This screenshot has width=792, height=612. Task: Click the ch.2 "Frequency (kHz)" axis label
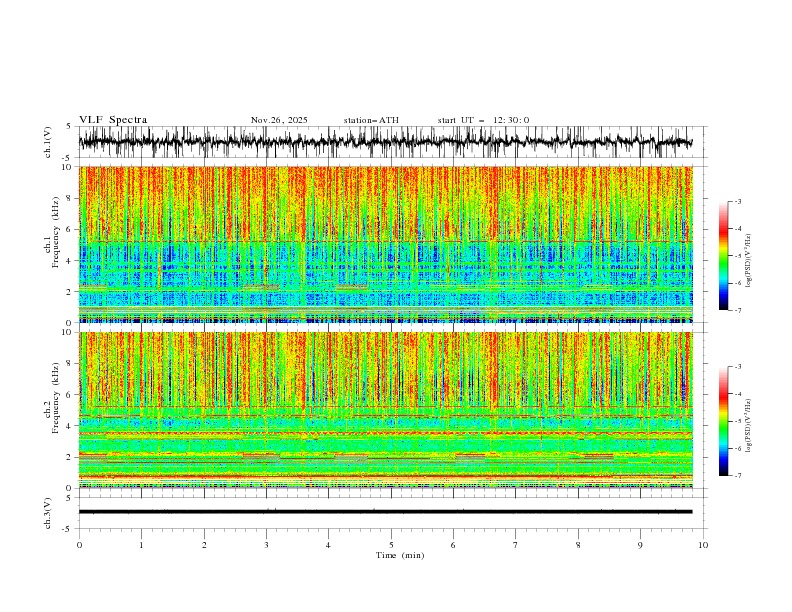[x=56, y=397]
